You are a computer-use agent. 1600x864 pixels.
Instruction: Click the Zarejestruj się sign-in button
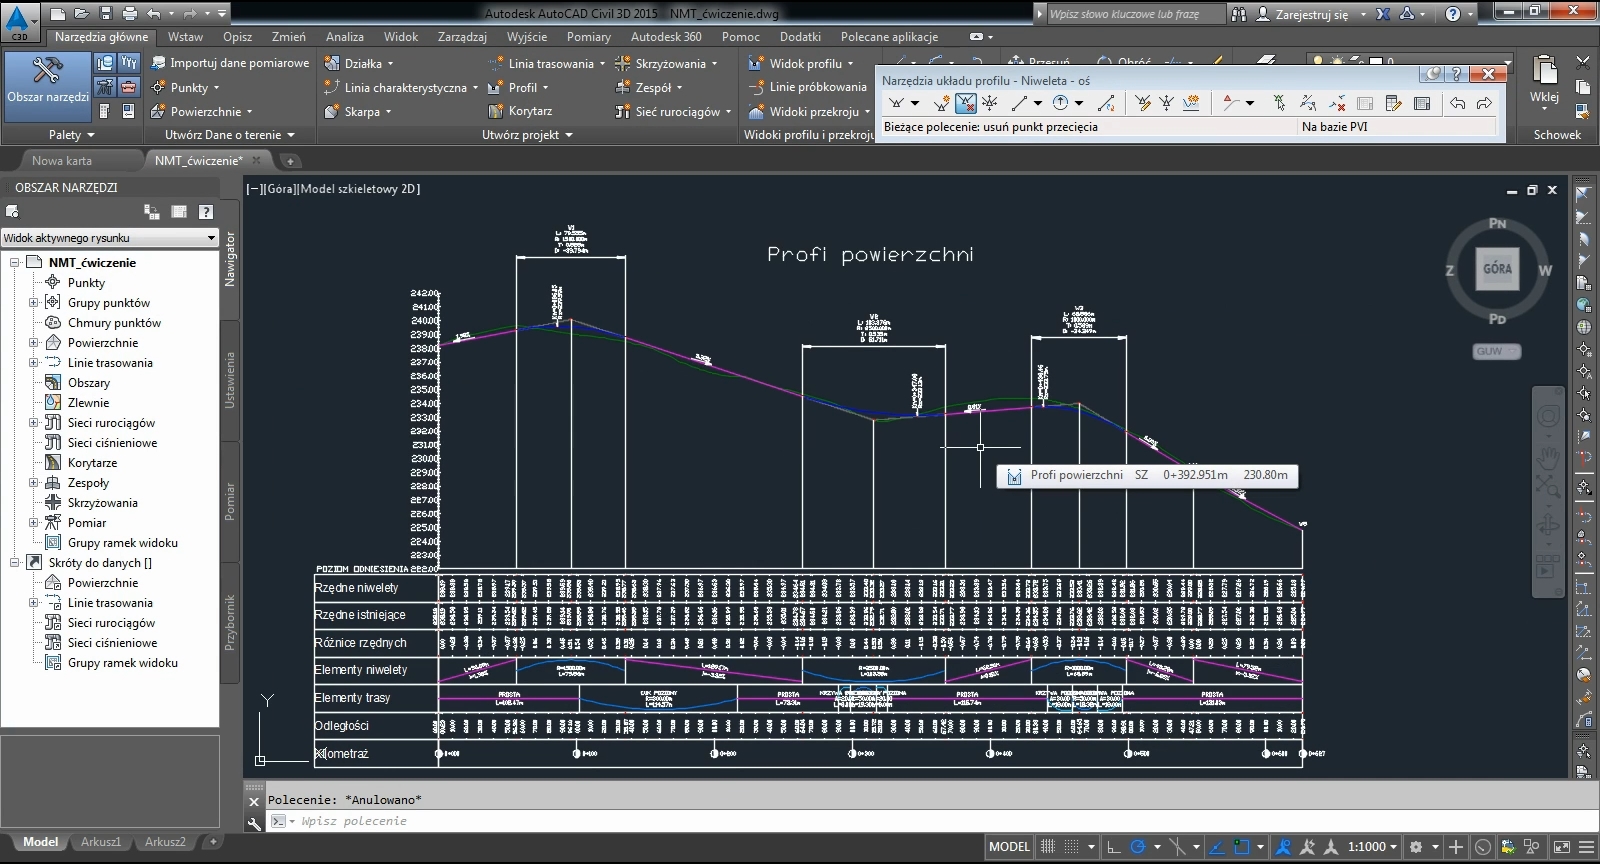coord(1311,14)
